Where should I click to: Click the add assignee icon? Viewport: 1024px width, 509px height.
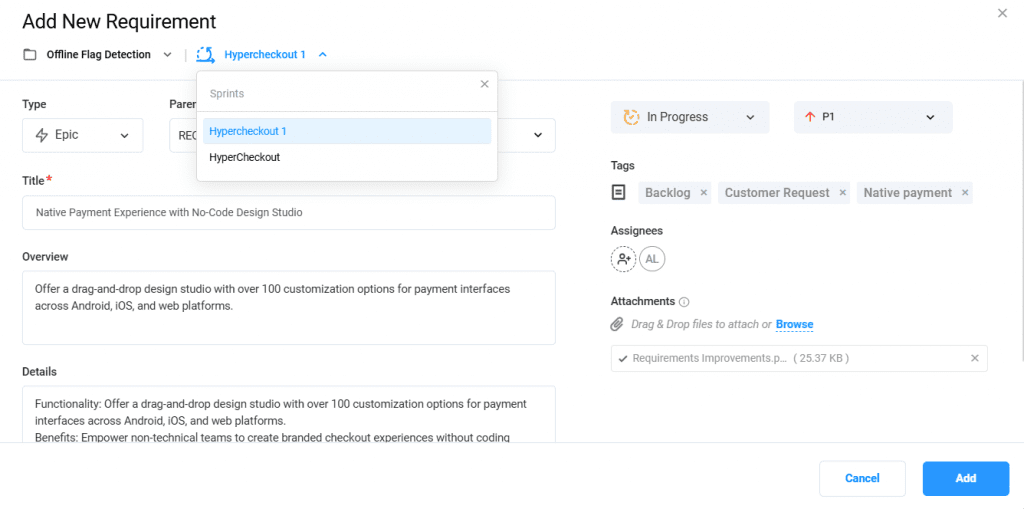623,260
